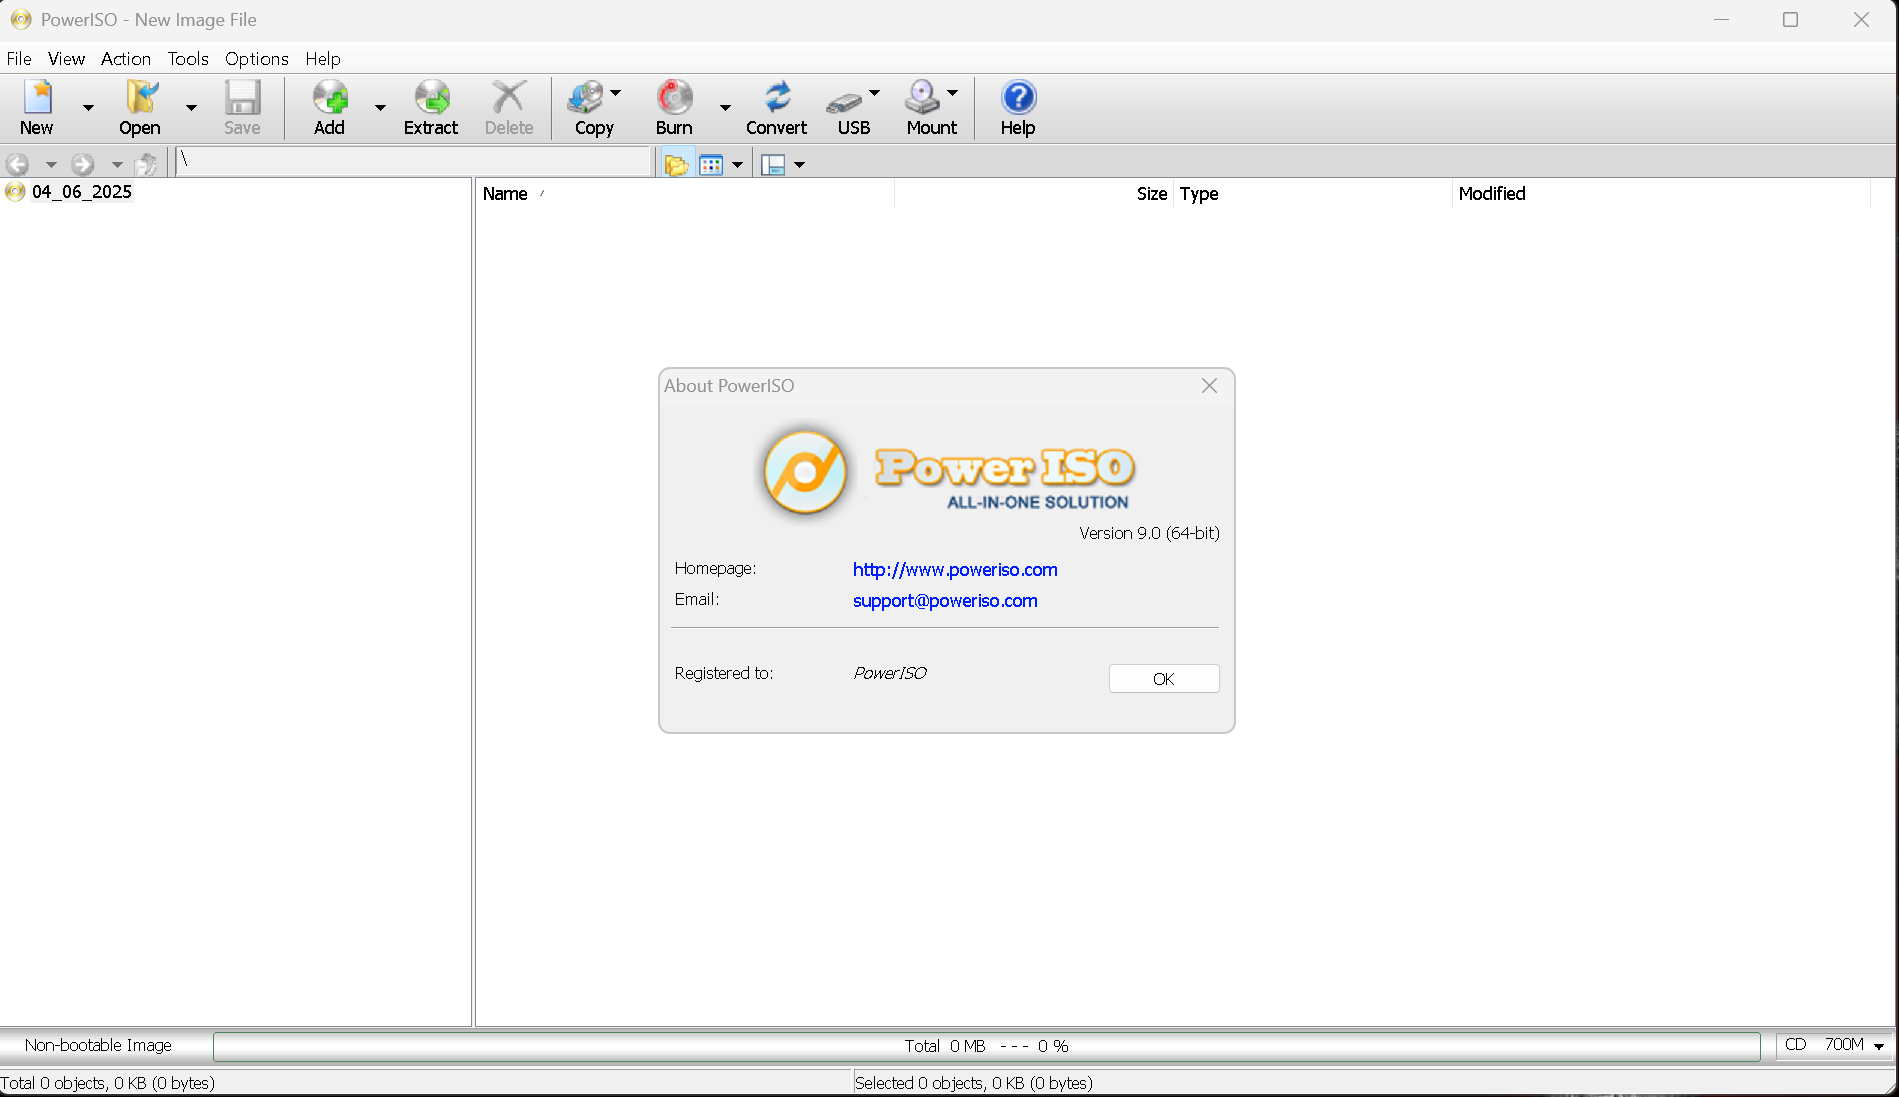
Task: Open the Tools menu
Action: pos(188,59)
